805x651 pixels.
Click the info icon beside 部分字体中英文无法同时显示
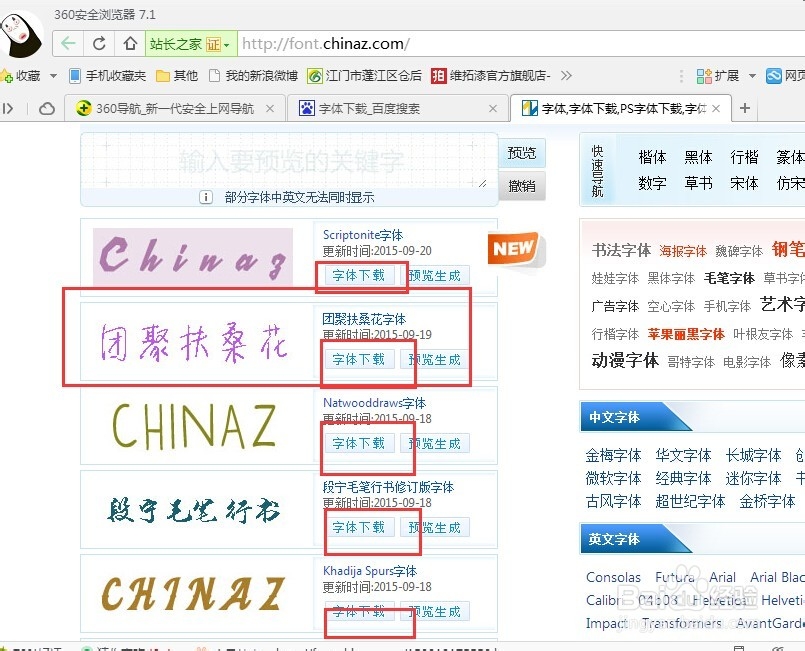coord(206,197)
